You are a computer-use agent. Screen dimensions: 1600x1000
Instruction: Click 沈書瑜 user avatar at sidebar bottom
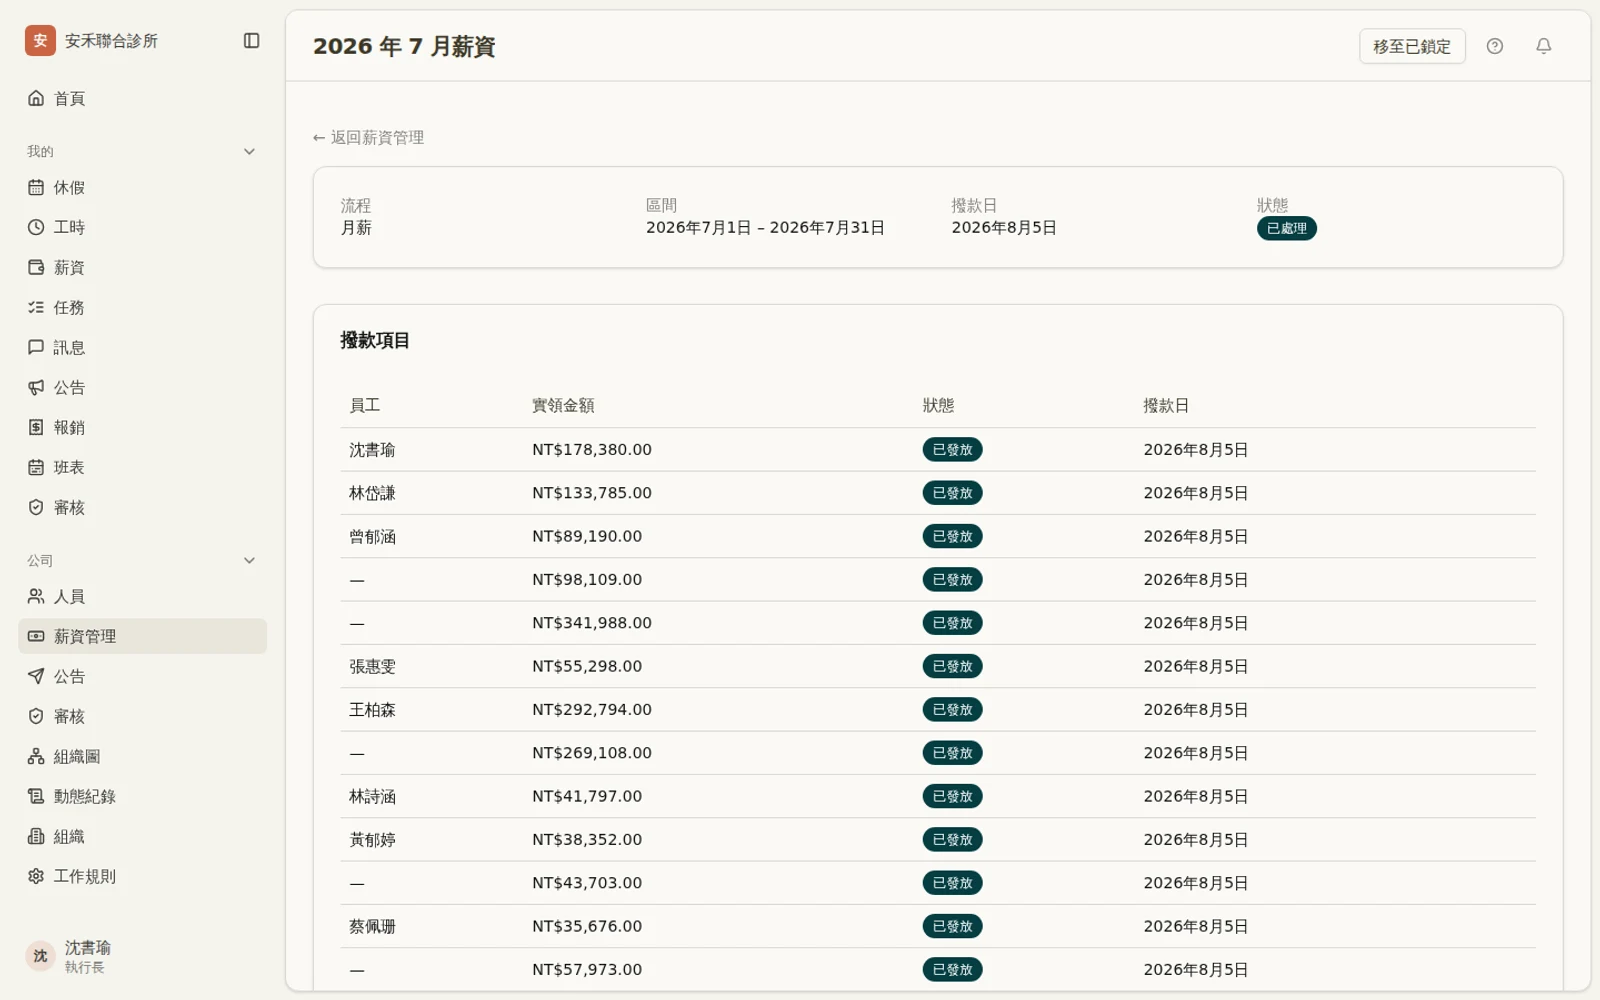point(40,956)
